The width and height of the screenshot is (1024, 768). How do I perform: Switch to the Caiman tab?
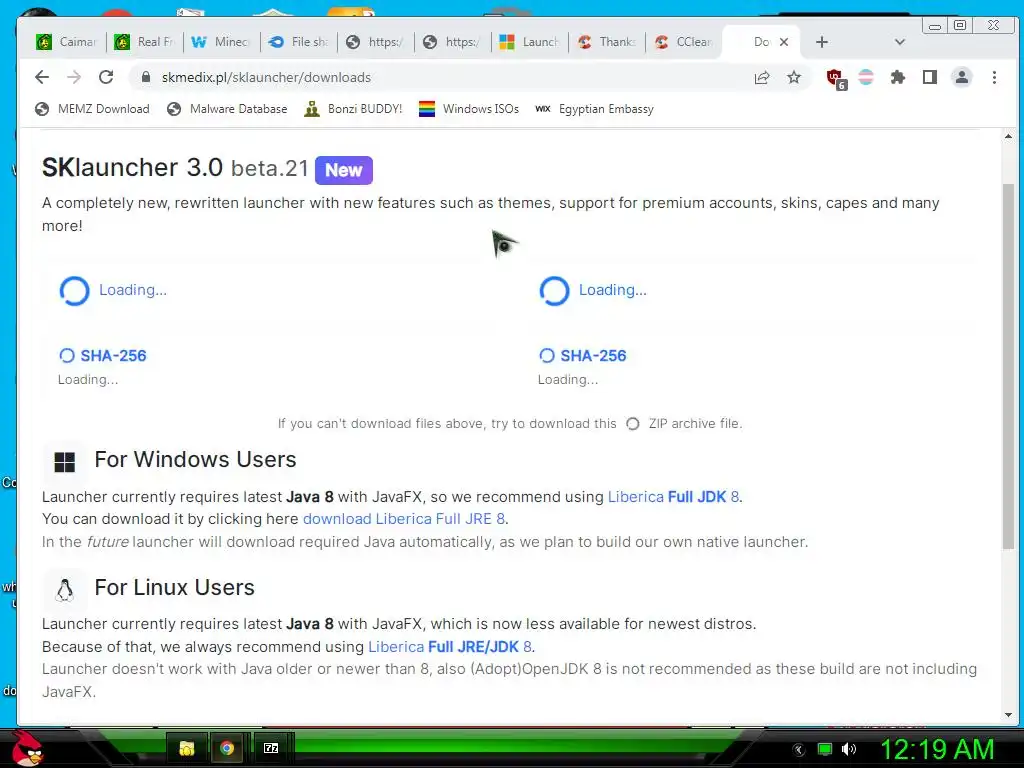coord(67,42)
